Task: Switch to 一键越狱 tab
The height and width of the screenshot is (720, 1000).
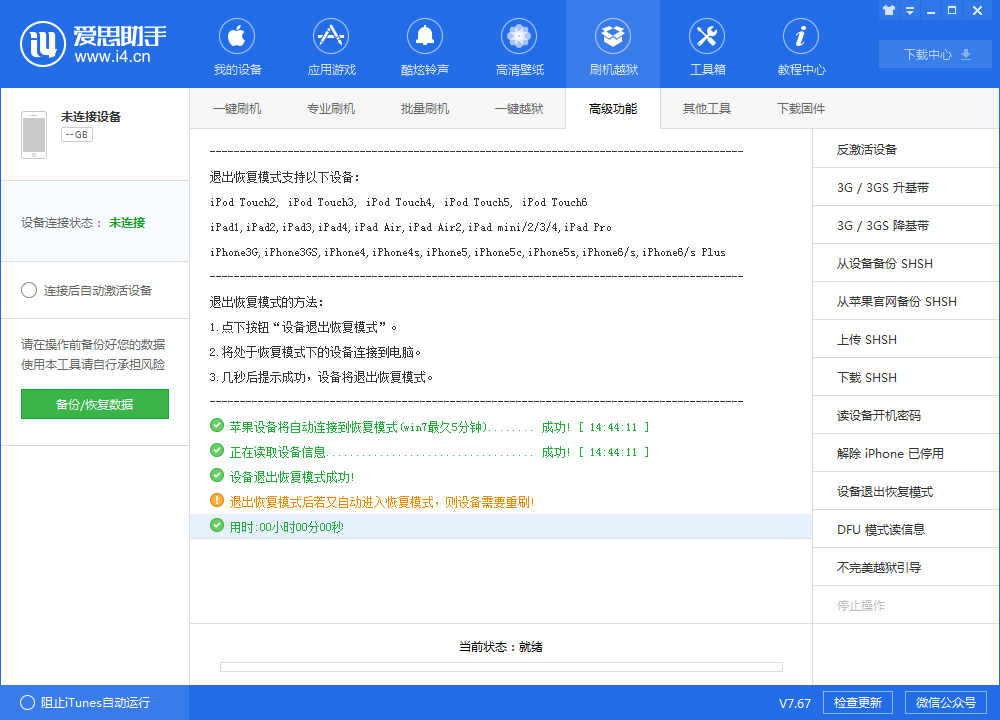Action: pyautogui.click(x=518, y=108)
